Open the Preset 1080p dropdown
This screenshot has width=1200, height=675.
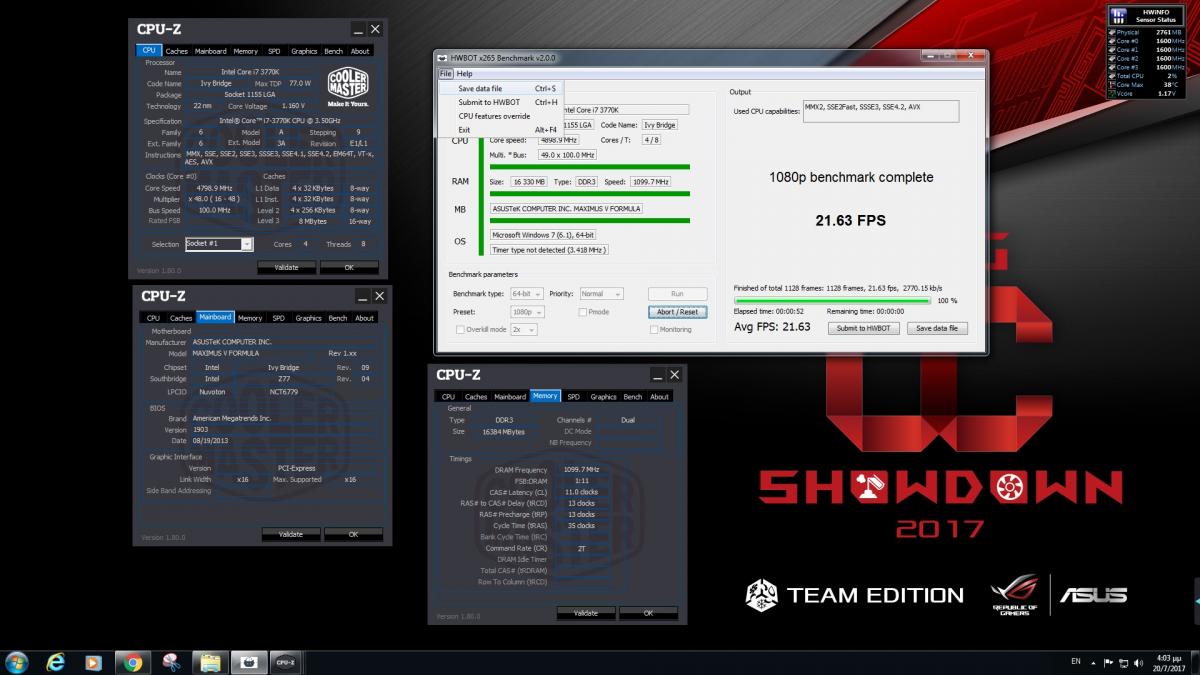point(527,312)
